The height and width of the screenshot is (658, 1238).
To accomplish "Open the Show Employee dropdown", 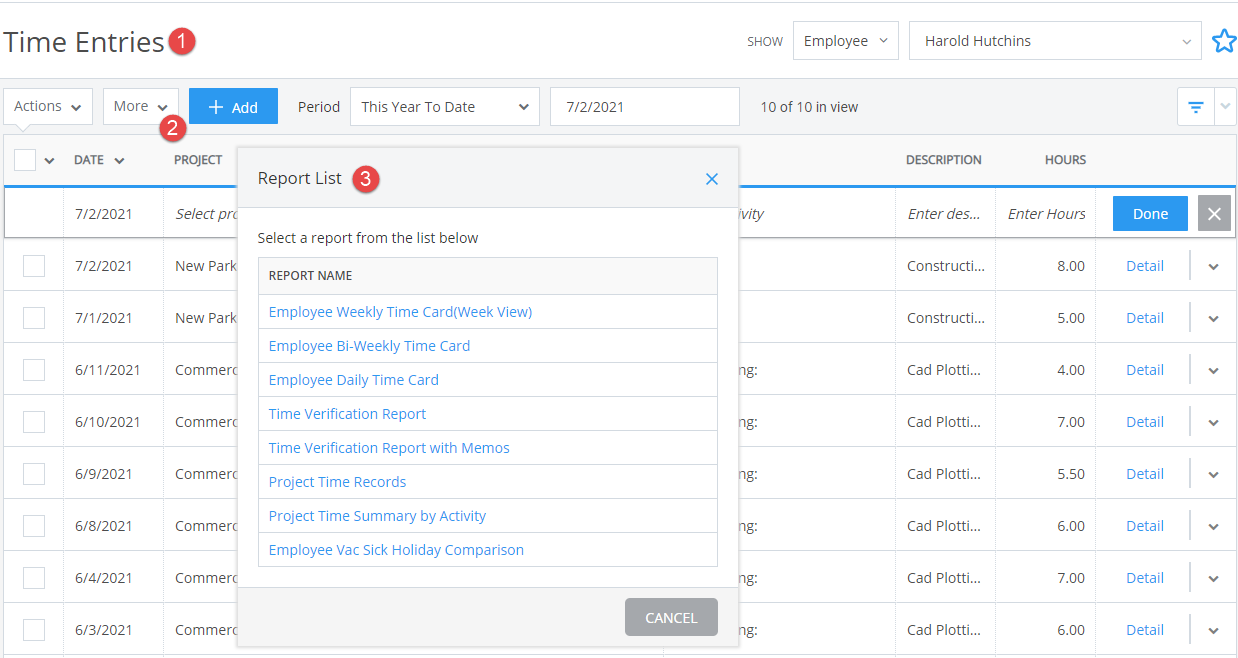I will (845, 41).
